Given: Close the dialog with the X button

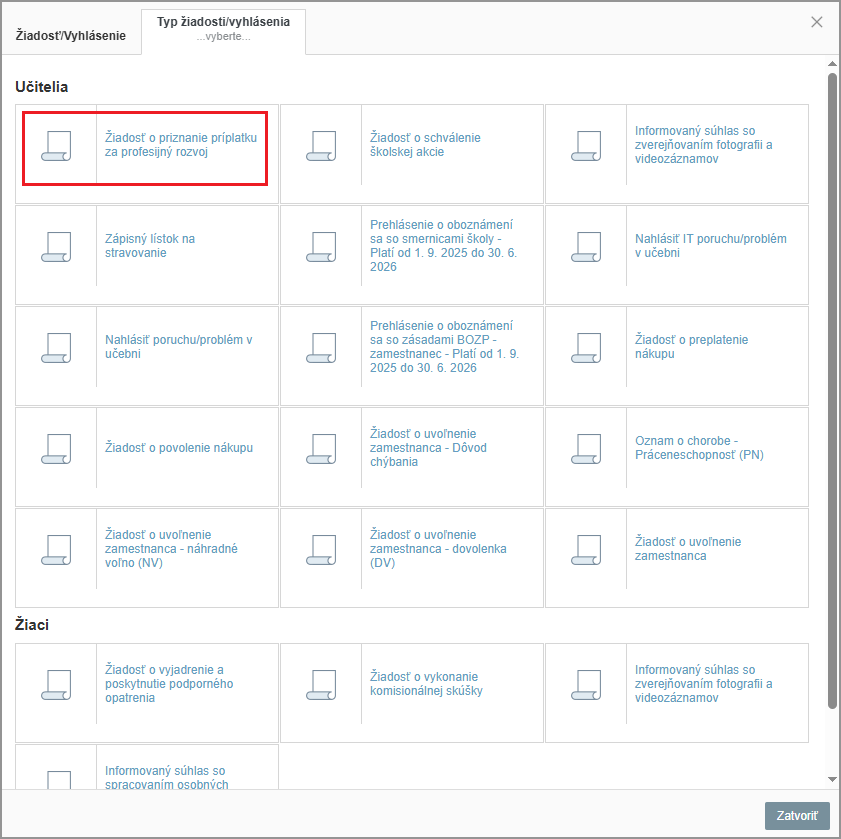Looking at the screenshot, I should click(x=817, y=22).
